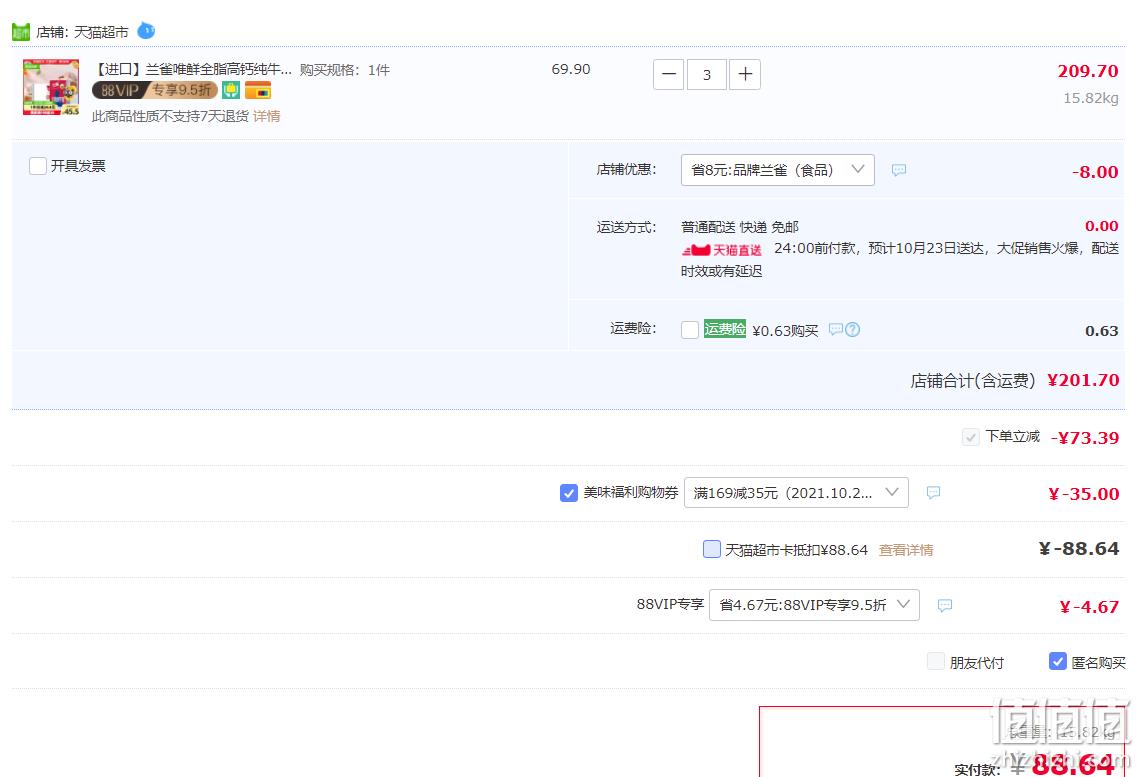This screenshot has width=1140, height=777.
Task: Click the 88VIP专享 label
Action: (670, 604)
